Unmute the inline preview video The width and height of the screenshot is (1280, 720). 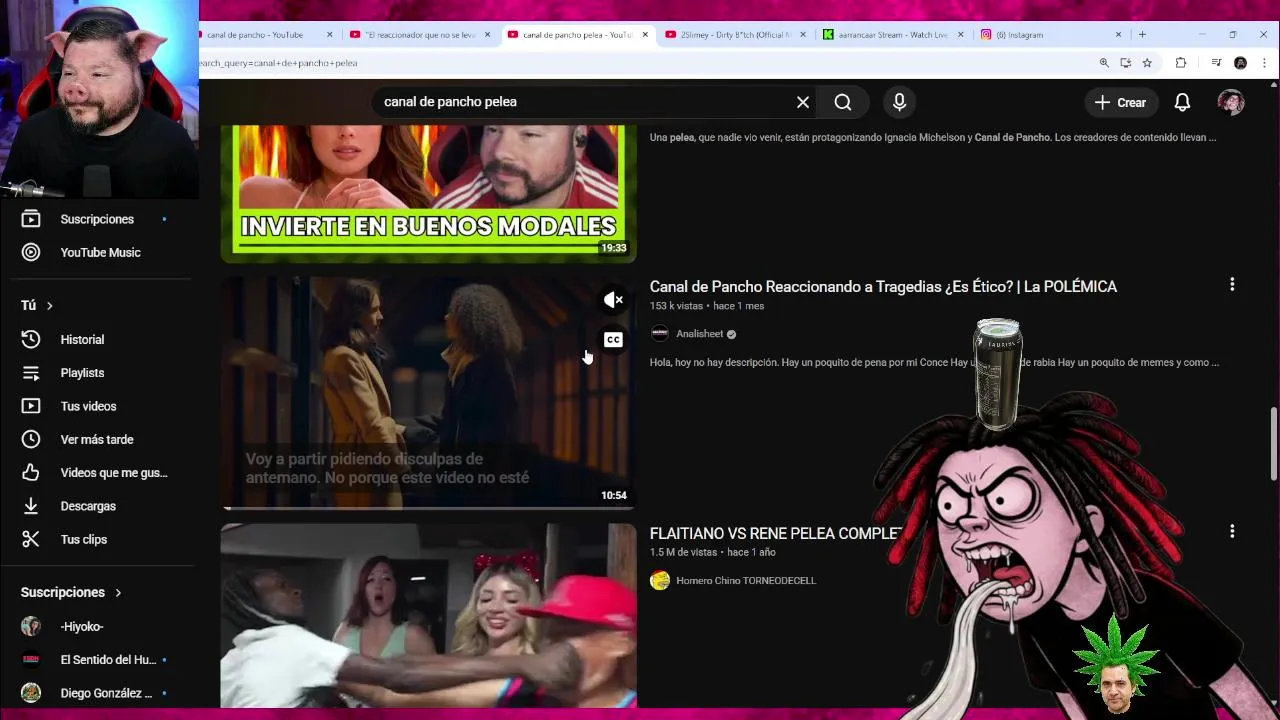click(613, 300)
